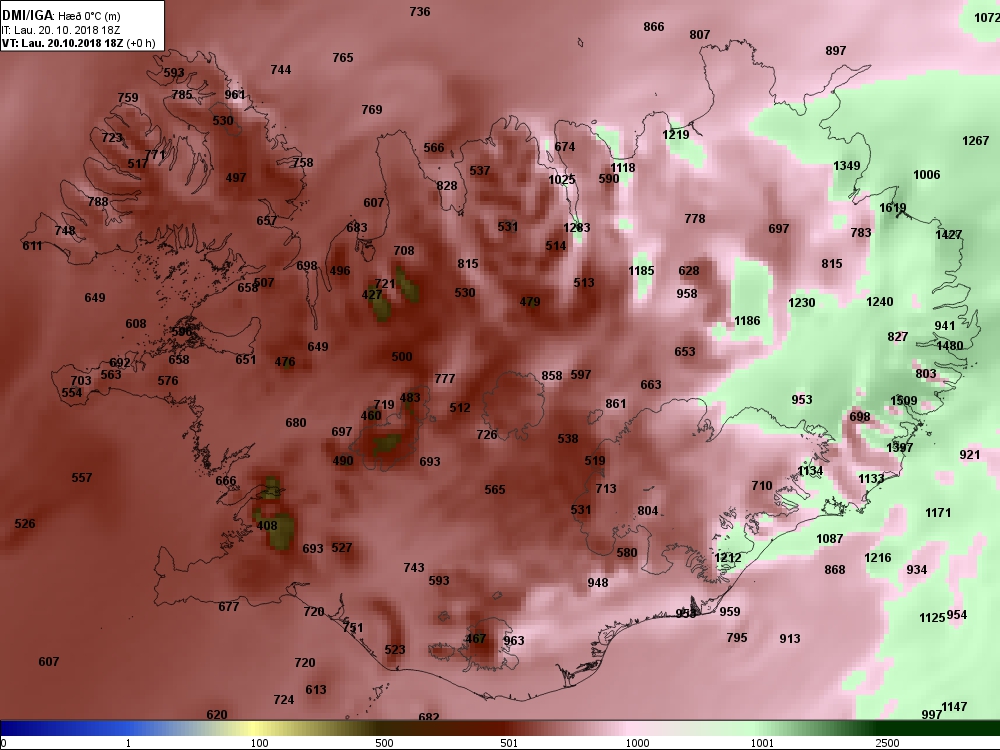The width and height of the screenshot is (1000, 750).
Task: Click the map value '427'
Action: point(372,295)
